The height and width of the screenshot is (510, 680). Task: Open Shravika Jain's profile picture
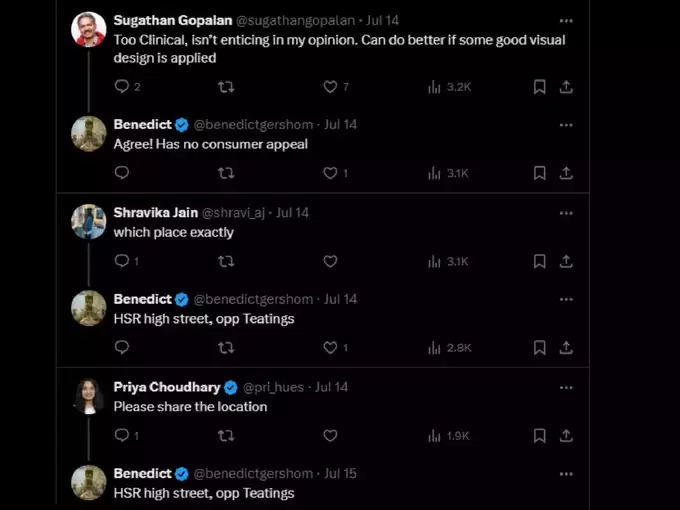[x=88, y=222]
